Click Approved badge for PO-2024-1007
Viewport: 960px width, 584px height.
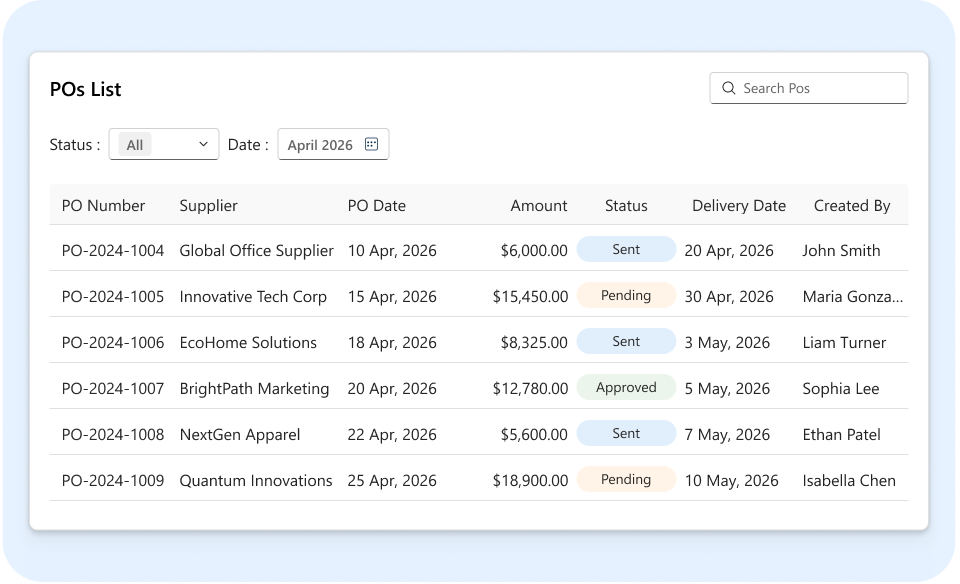(x=626, y=387)
